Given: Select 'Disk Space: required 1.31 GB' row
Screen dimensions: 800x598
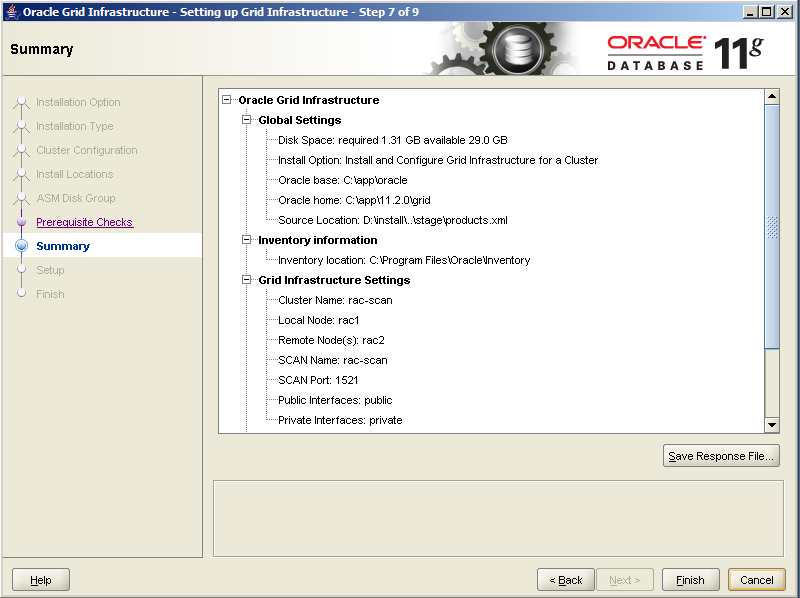Looking at the screenshot, I should click(393, 140).
